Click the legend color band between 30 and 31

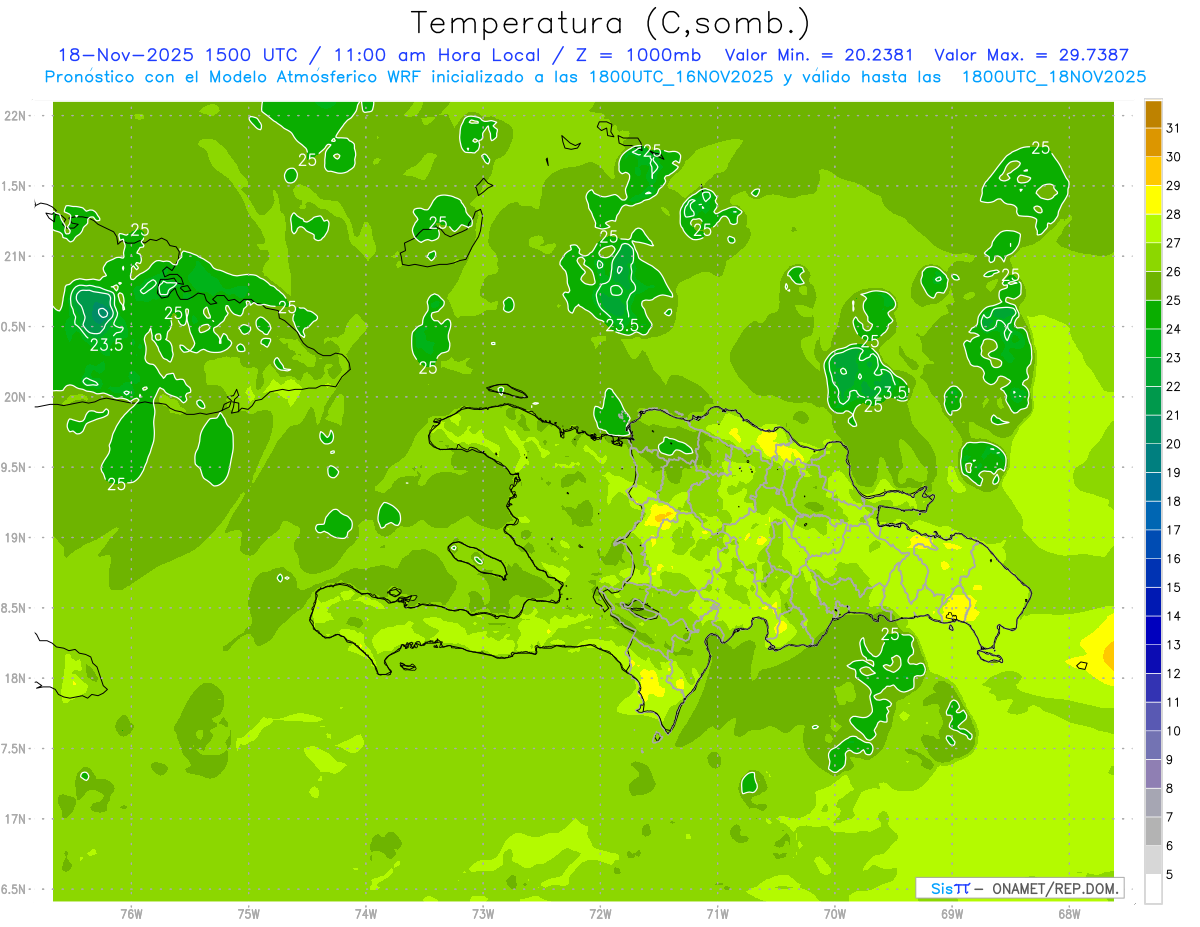(x=1153, y=143)
